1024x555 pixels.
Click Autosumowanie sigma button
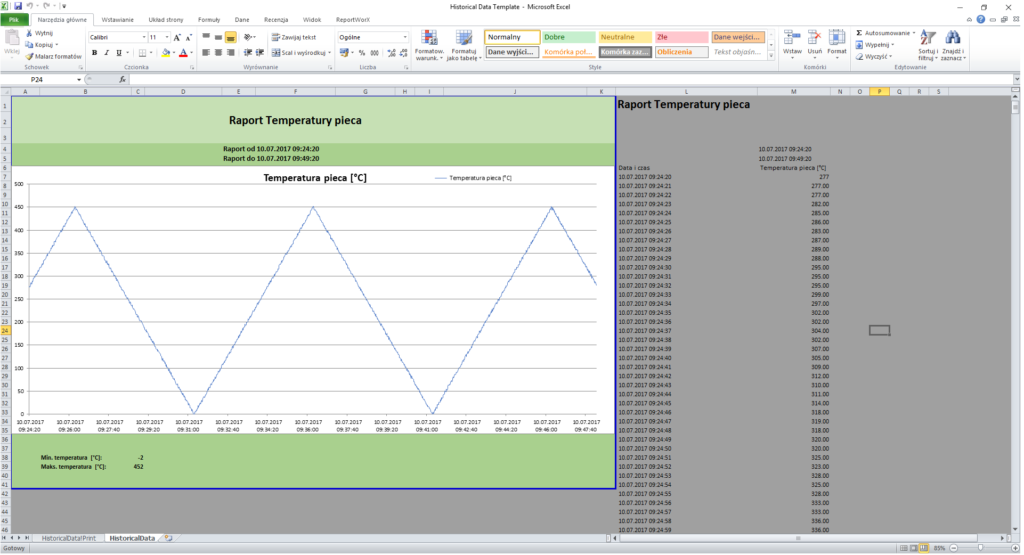click(x=883, y=33)
